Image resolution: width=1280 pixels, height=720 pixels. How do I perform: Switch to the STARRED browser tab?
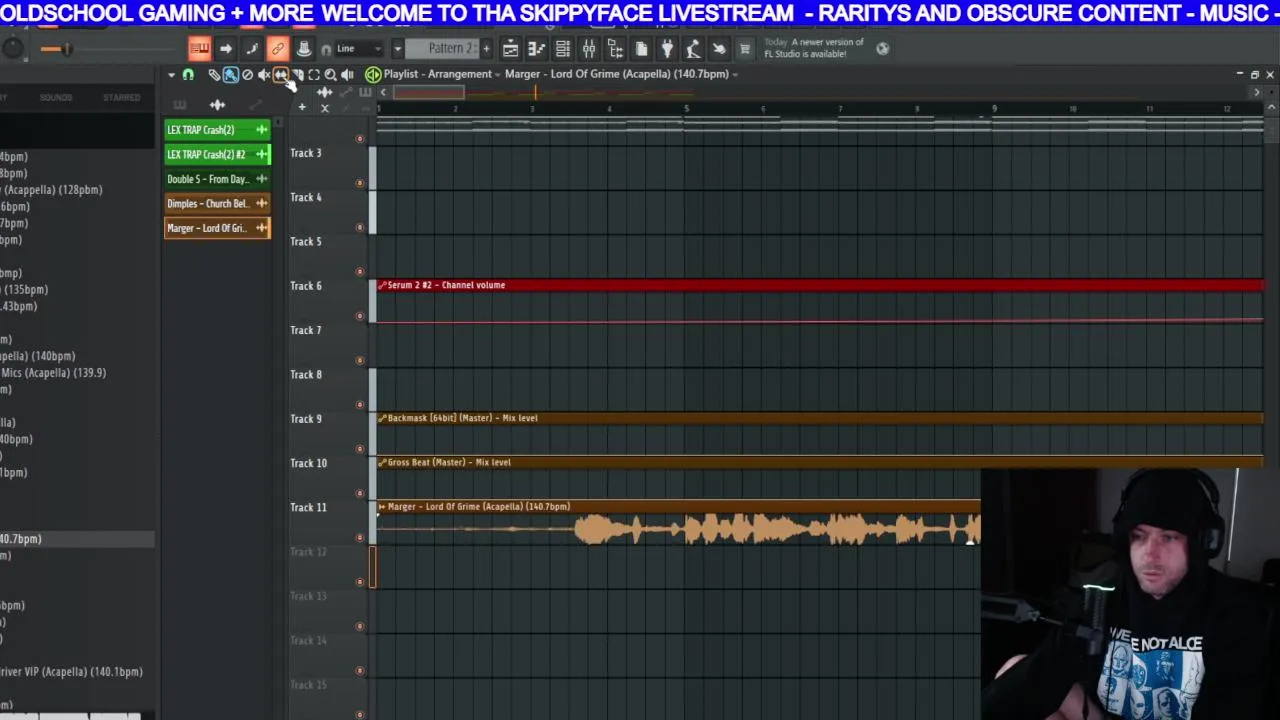tap(121, 97)
